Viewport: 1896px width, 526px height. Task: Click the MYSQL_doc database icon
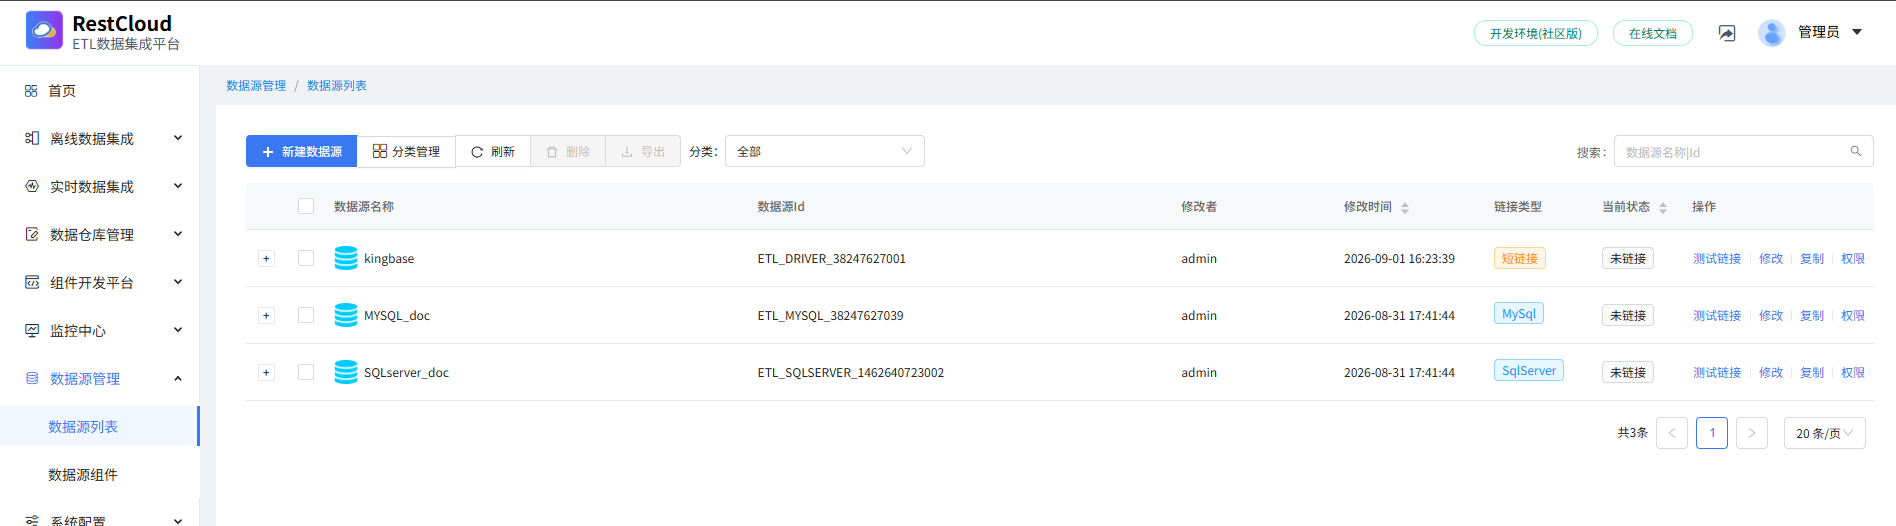[x=346, y=315]
